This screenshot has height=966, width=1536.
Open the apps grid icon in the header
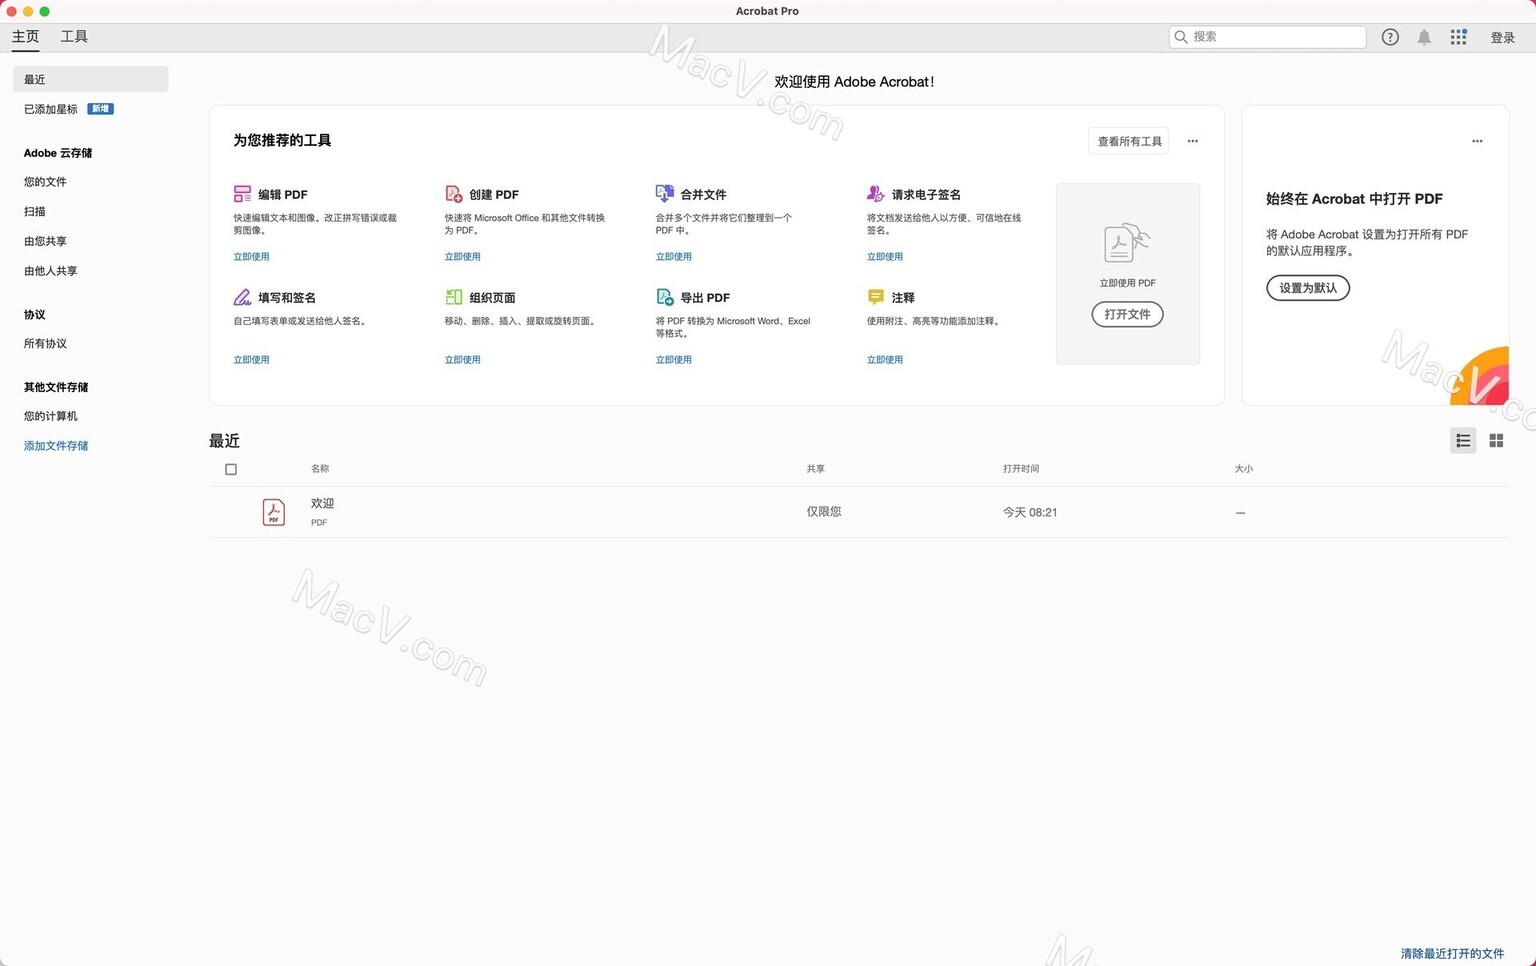(x=1459, y=37)
